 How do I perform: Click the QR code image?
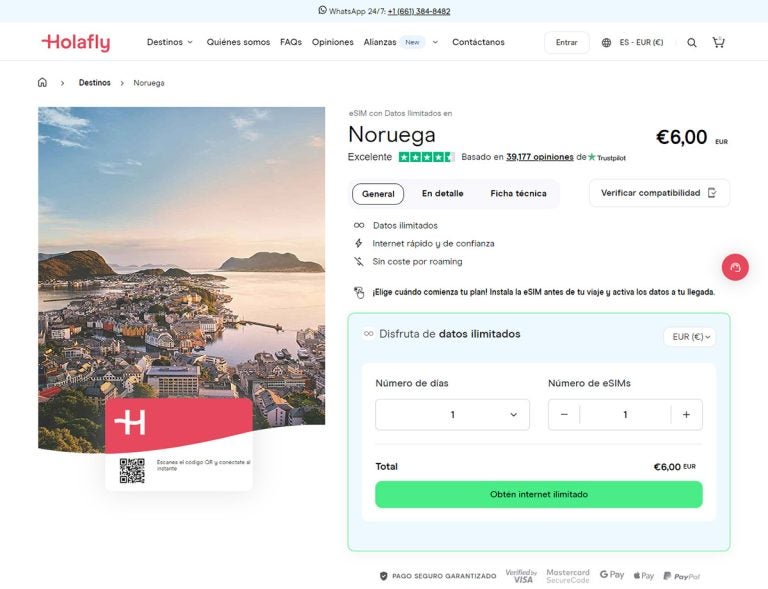tap(132, 470)
